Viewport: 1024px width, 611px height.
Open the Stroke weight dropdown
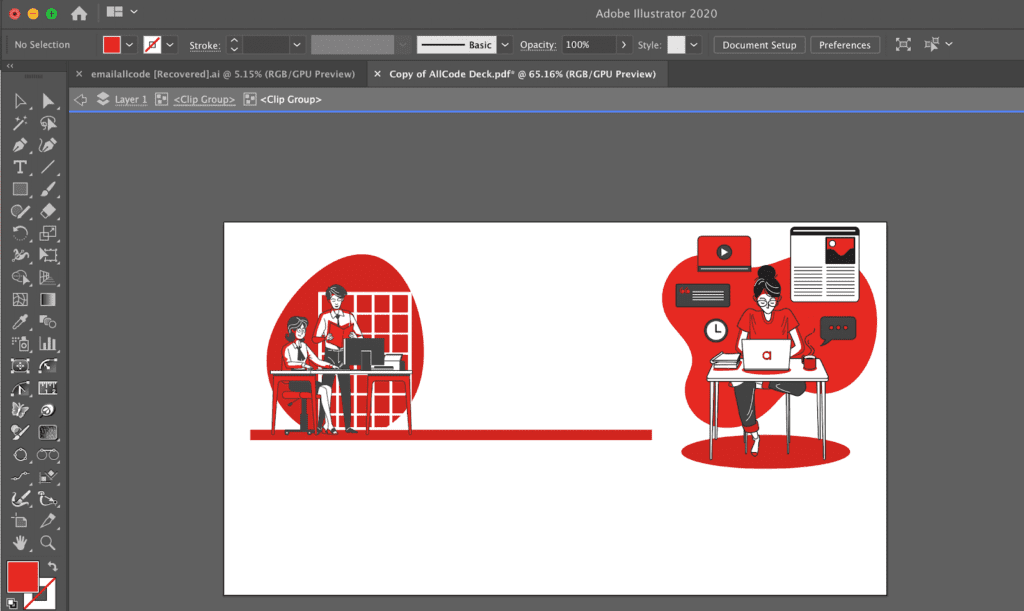point(296,44)
